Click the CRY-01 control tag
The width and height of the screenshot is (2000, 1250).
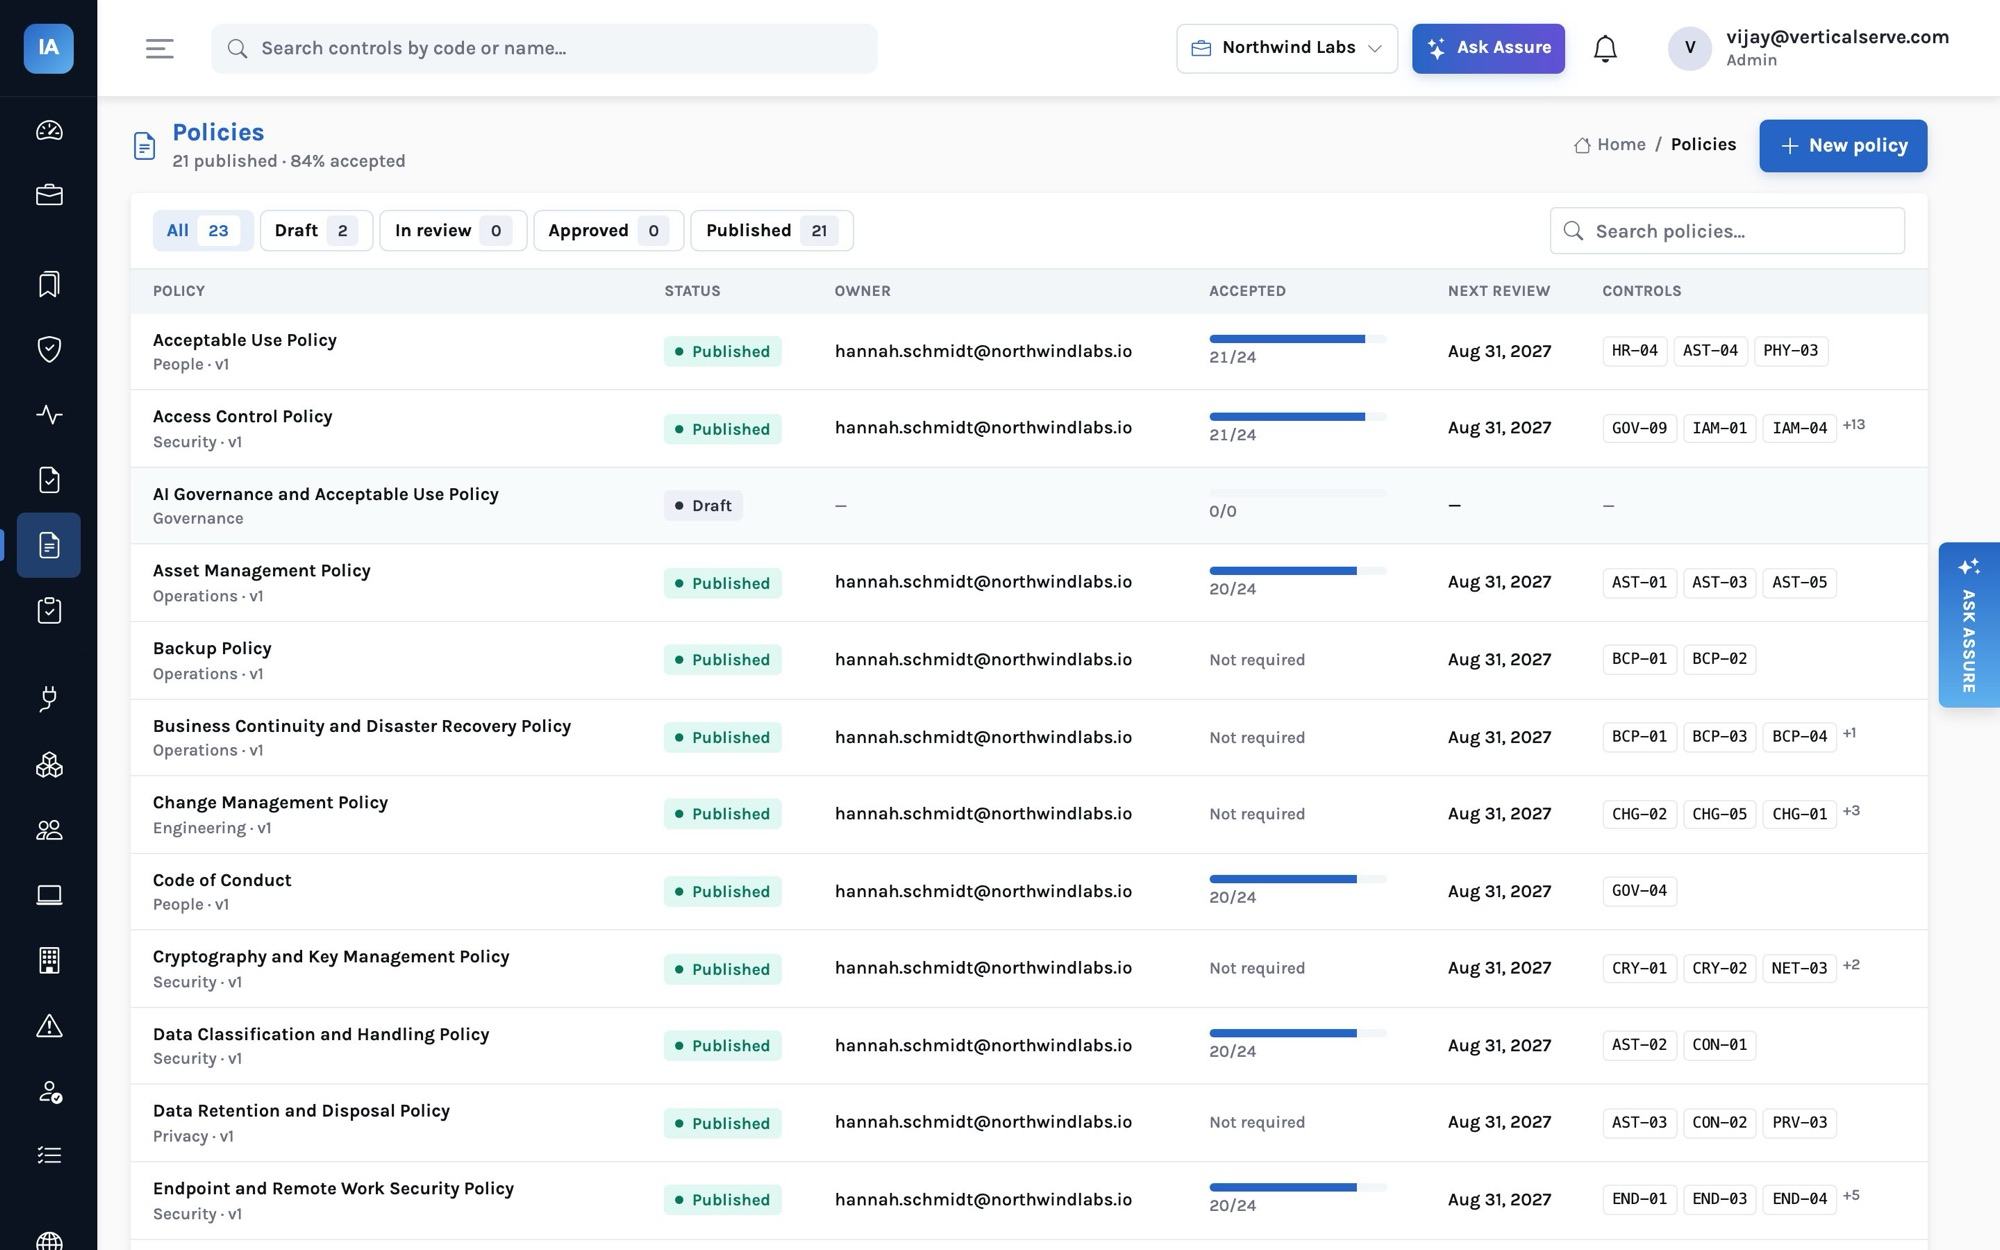click(1639, 968)
